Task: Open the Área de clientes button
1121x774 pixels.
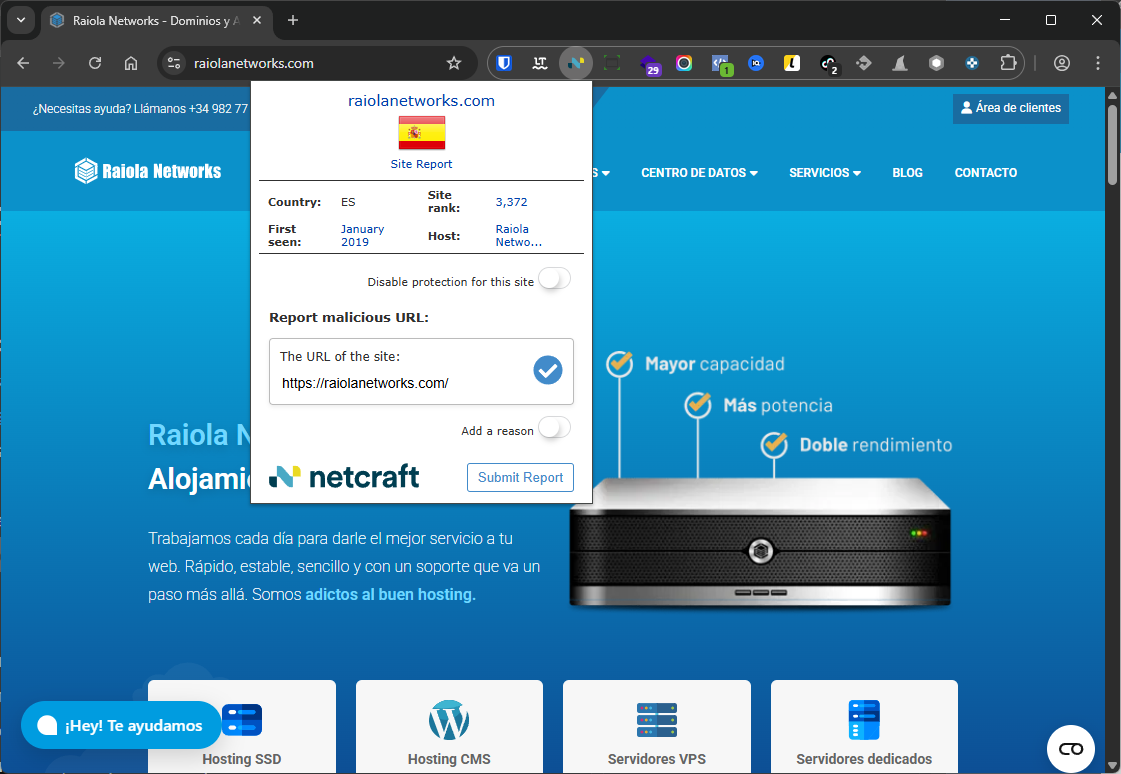Action: [1011, 109]
